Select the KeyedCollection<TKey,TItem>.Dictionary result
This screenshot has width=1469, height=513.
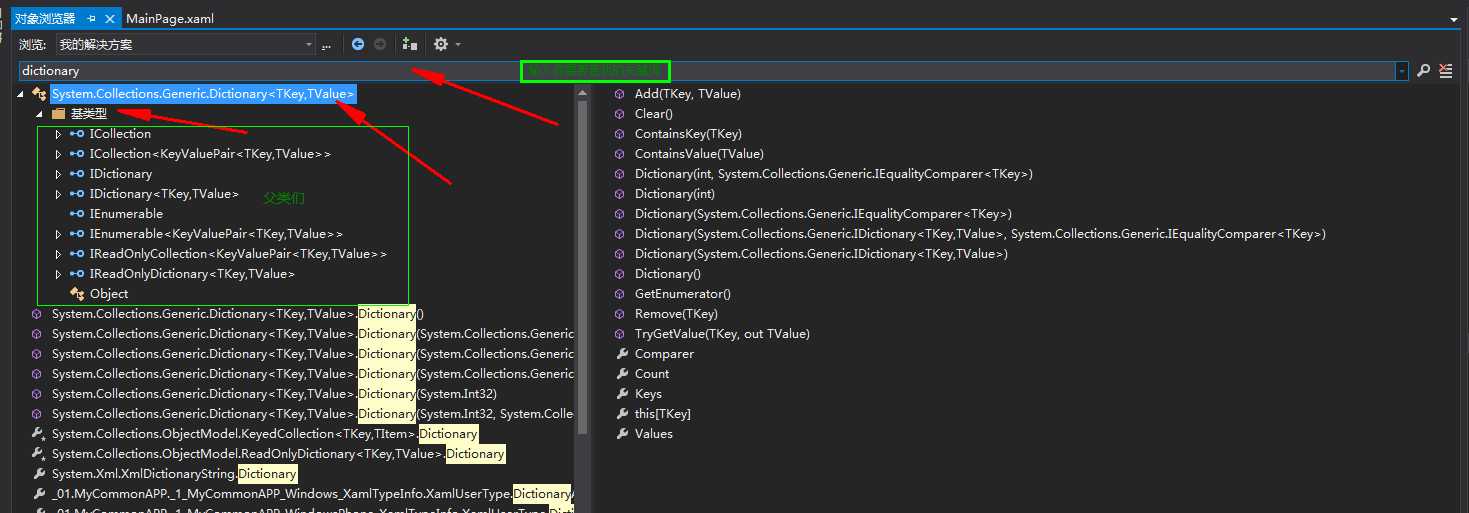click(x=265, y=433)
